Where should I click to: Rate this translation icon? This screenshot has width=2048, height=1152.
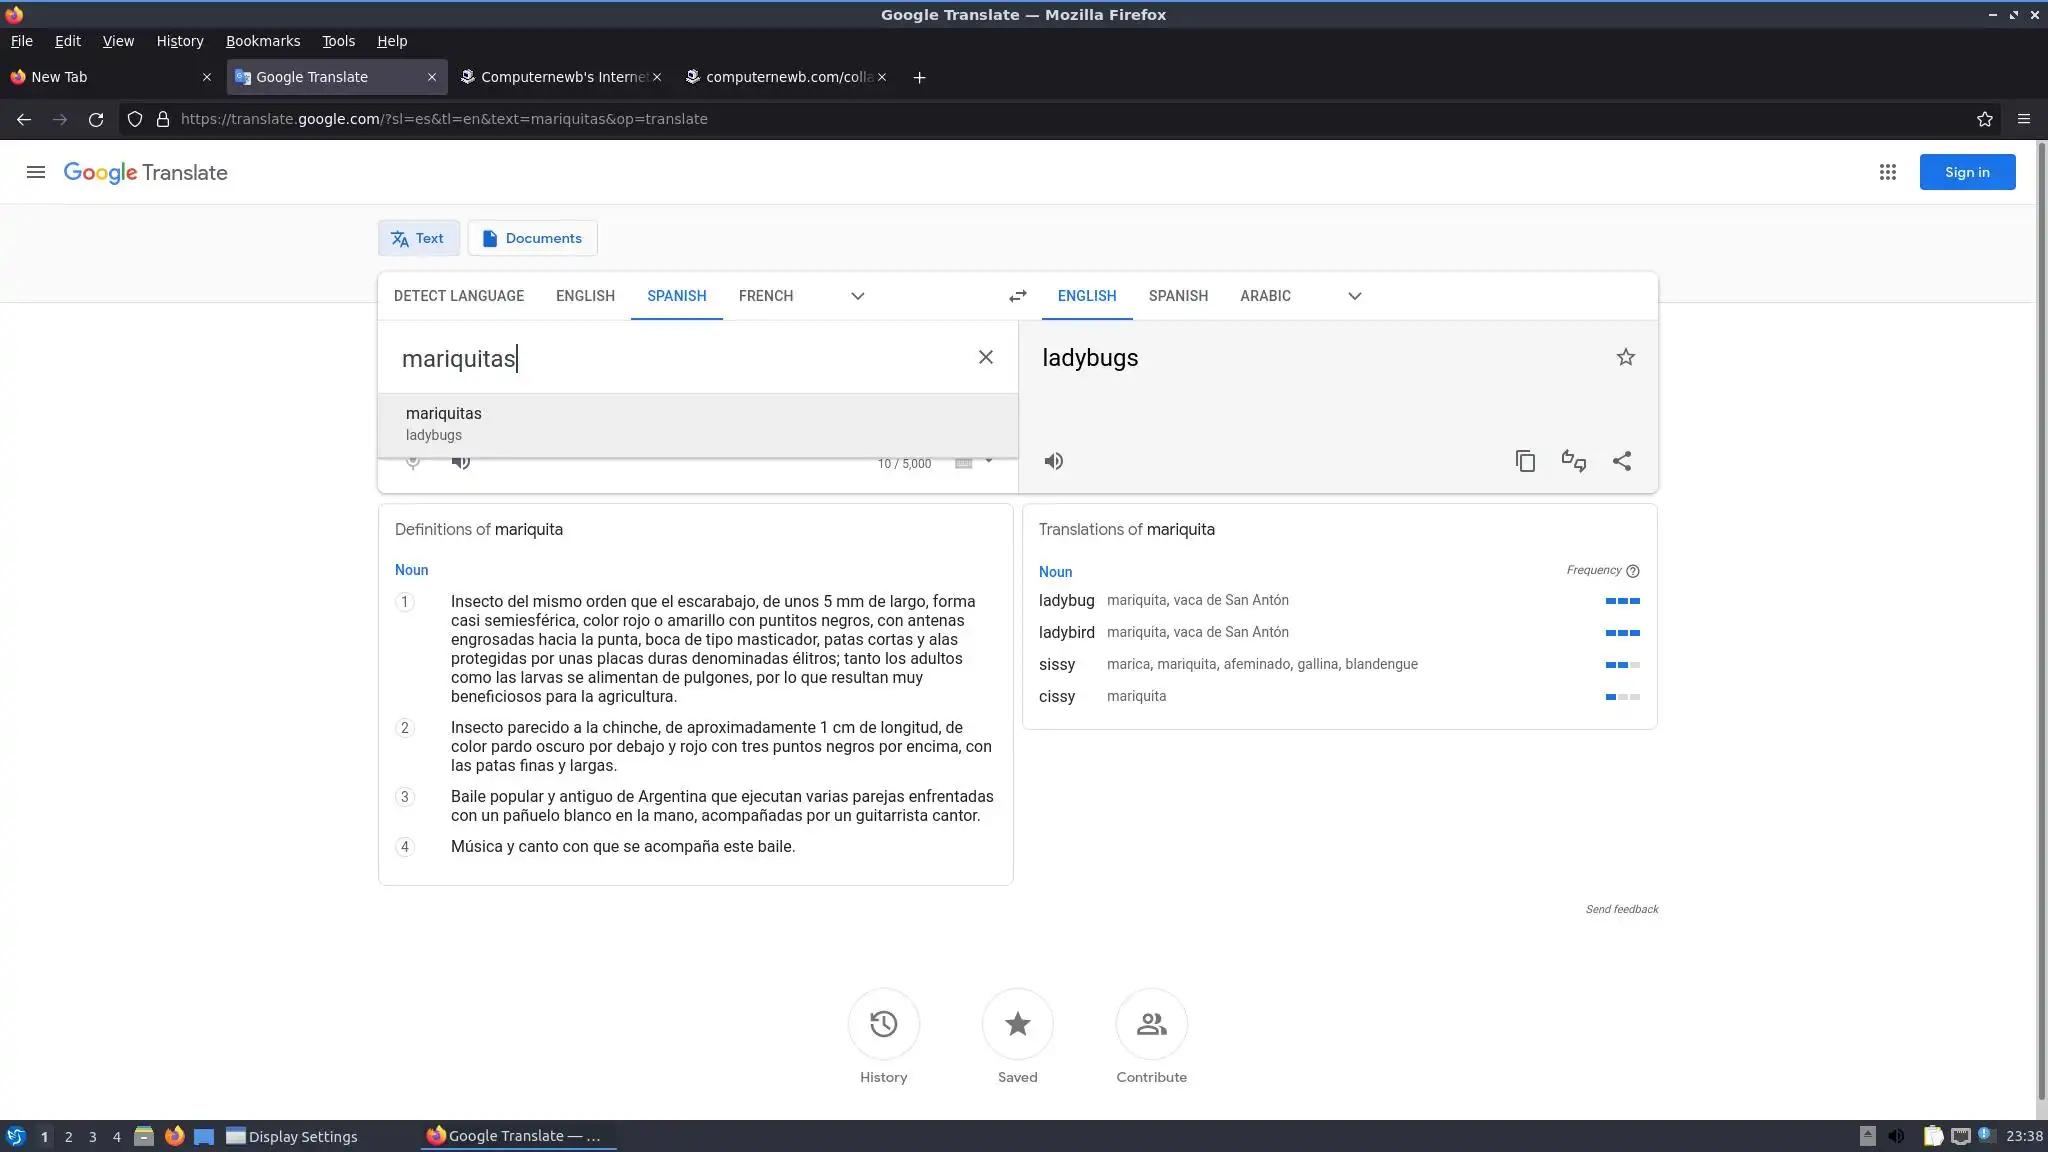(x=1573, y=461)
